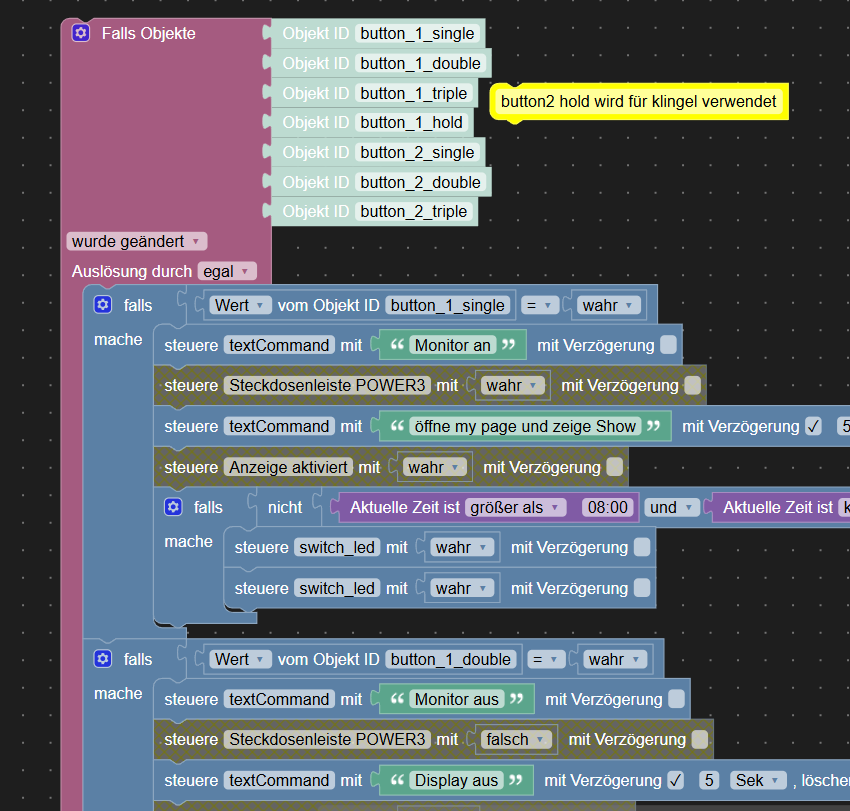Click the button_1_single Objekt ID field
This screenshot has width=850, height=811.
[417, 32]
